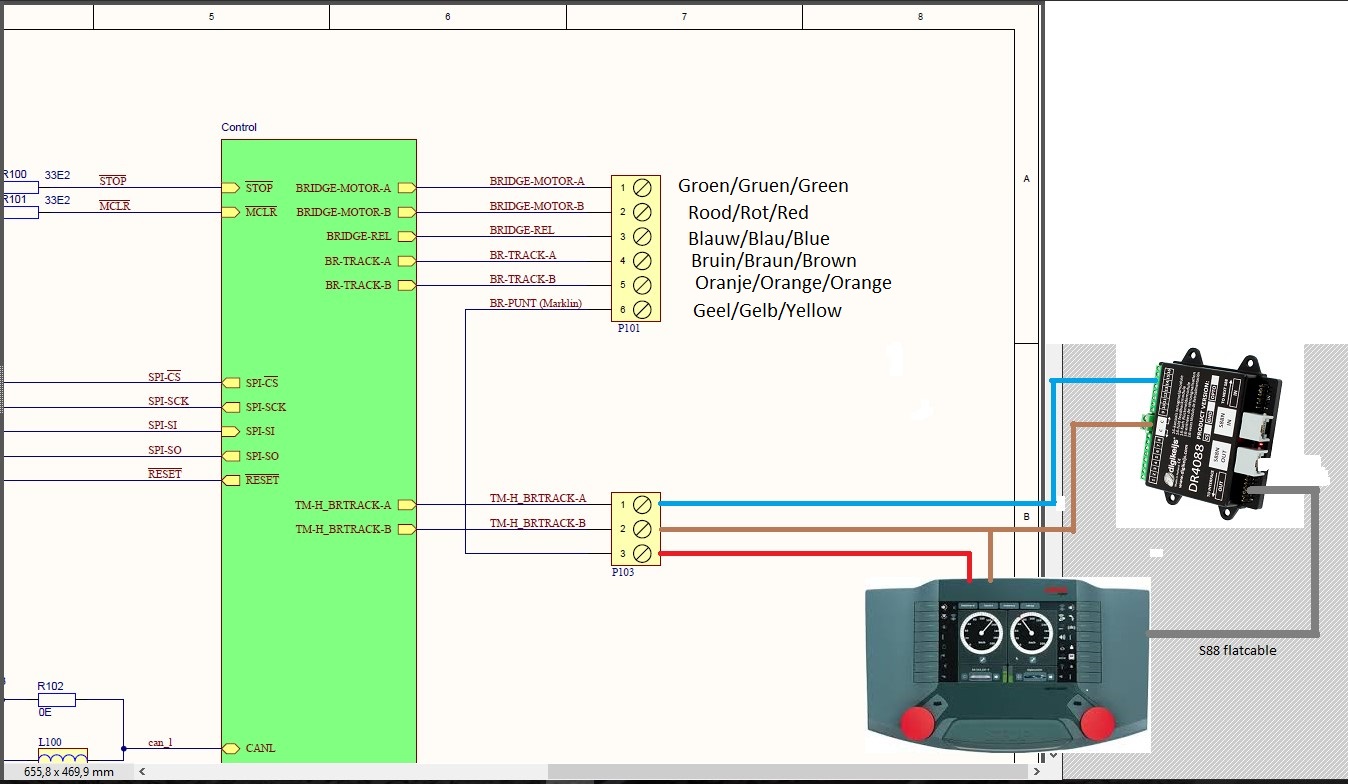This screenshot has height=784, width=1348.
Task: Click the P101 connector designator
Action: [628, 328]
